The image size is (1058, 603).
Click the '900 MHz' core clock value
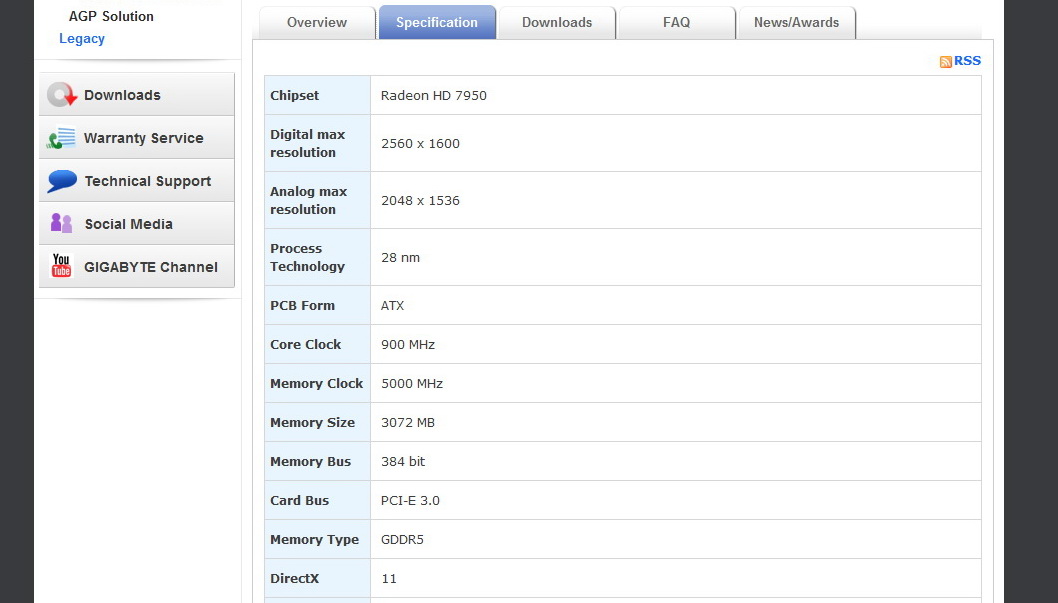coord(408,344)
